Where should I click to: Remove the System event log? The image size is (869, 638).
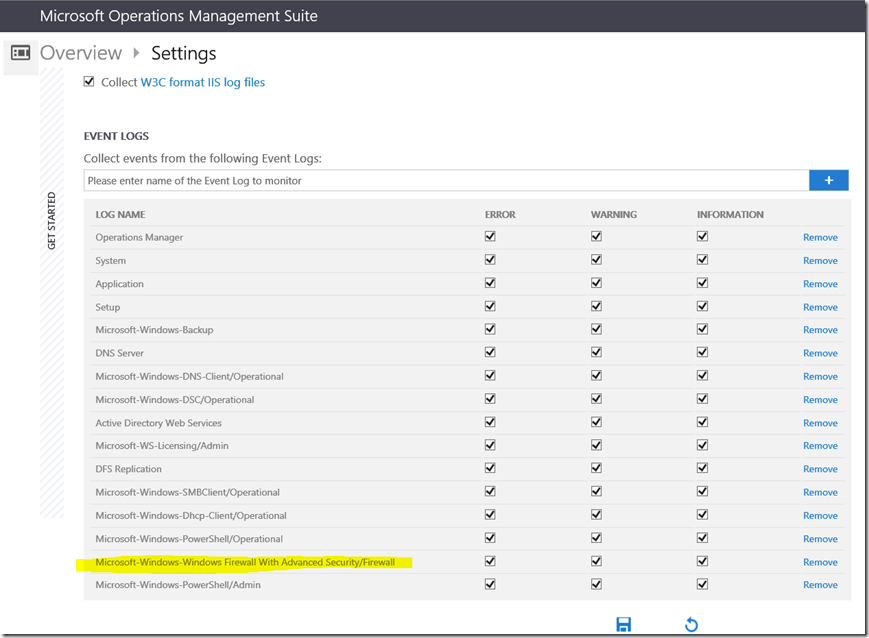[x=820, y=261]
